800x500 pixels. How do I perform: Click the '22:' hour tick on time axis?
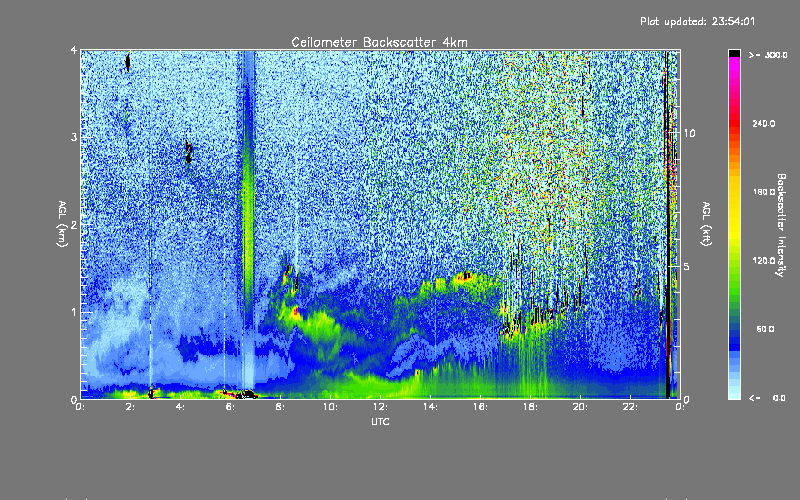[x=630, y=407]
